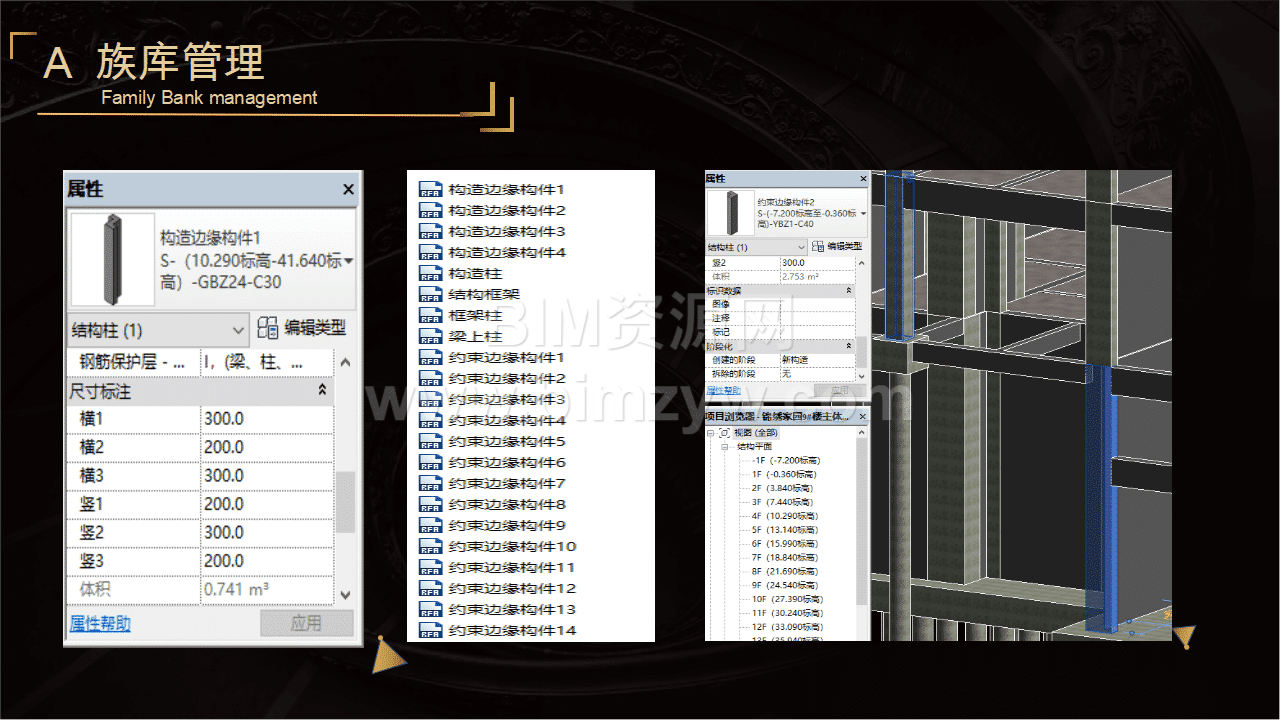
Task: Click the RFA file icon for 约束边缘构件3
Action: [430, 399]
